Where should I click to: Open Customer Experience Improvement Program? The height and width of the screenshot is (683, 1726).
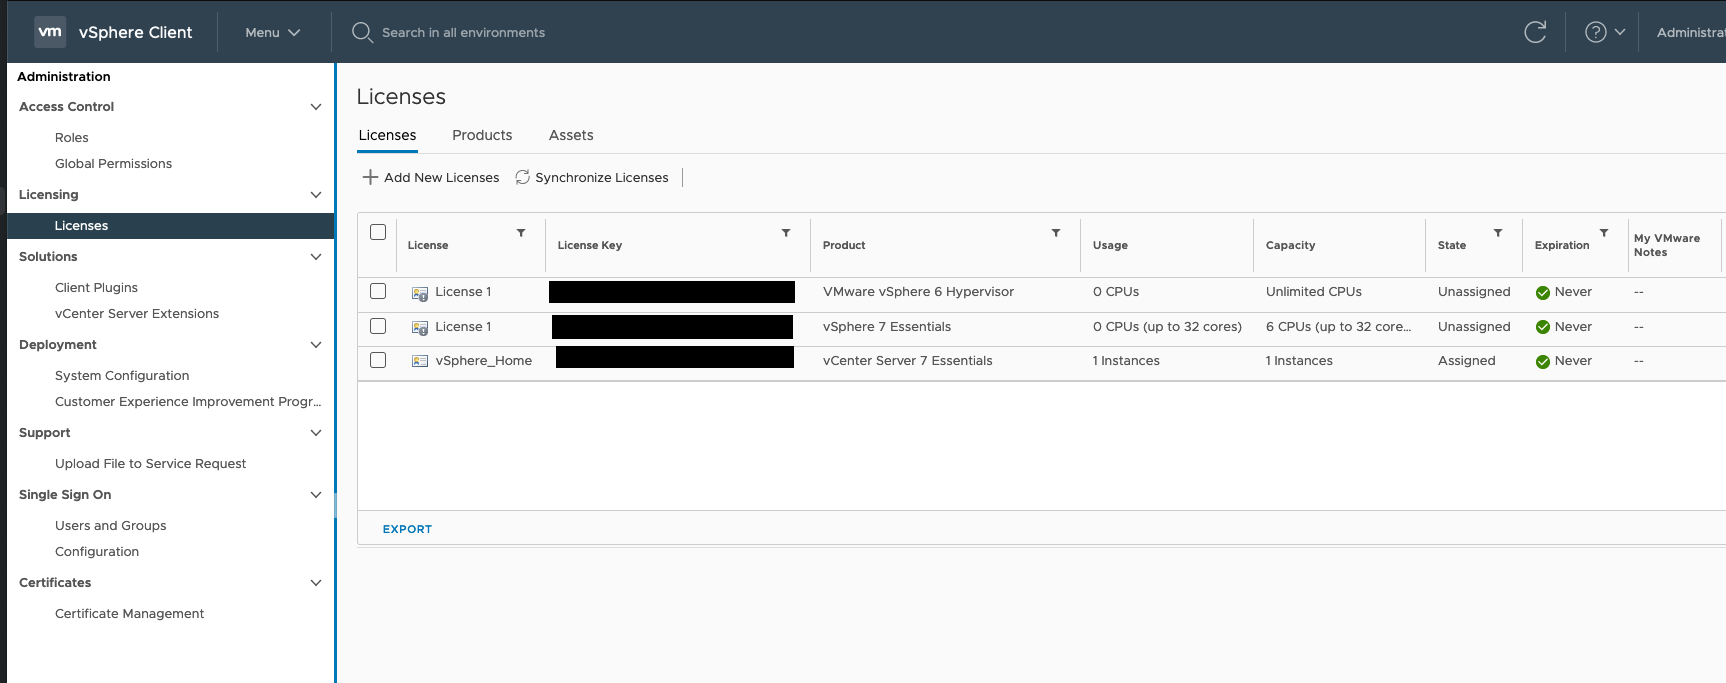coord(188,402)
